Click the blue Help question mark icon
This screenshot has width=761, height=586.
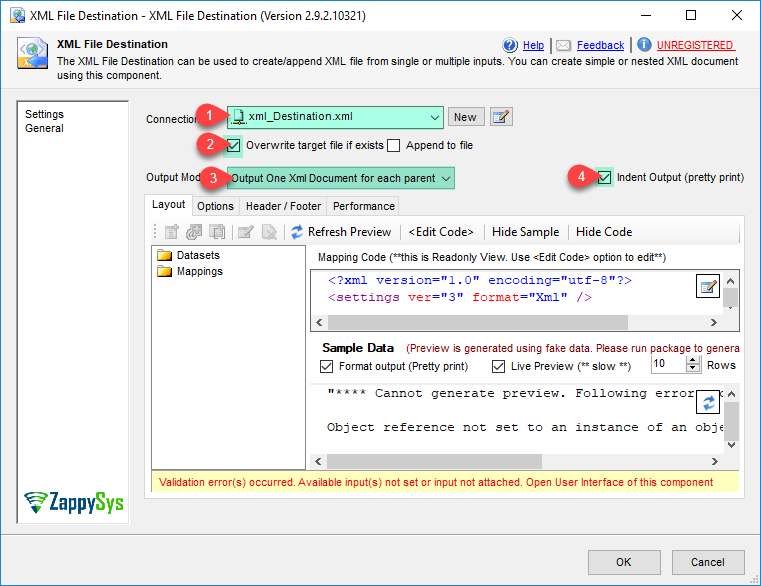510,45
